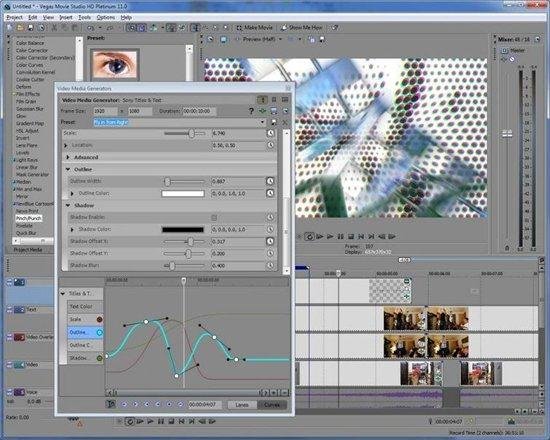Image resolution: width=550 pixels, height=440 pixels.
Task: Click the Frame Size width field
Action: tap(105, 111)
